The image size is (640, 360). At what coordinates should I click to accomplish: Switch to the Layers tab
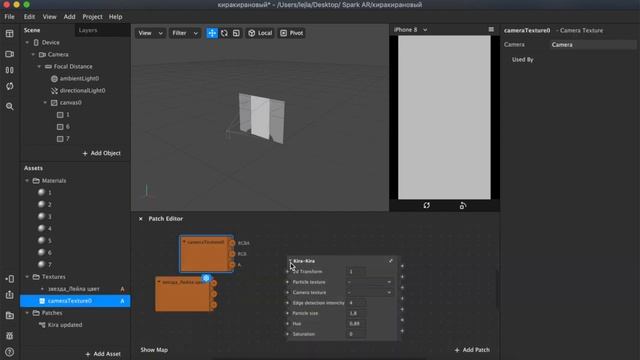click(x=88, y=30)
